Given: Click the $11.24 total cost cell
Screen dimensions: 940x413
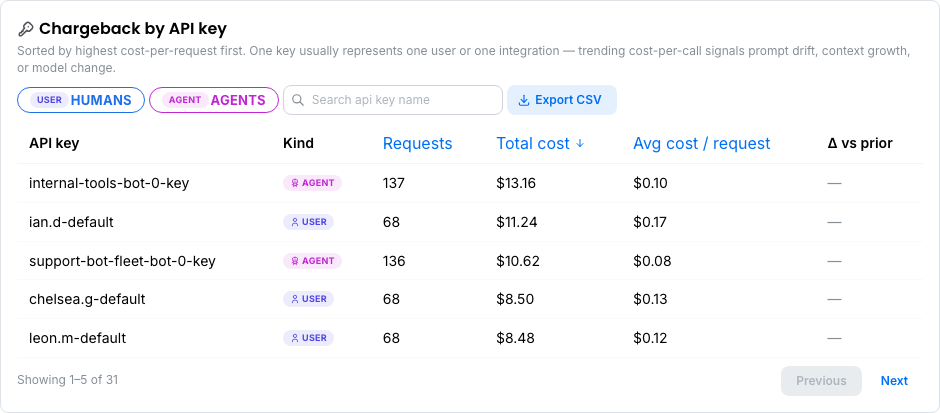Looking at the screenshot, I should coord(517,222).
